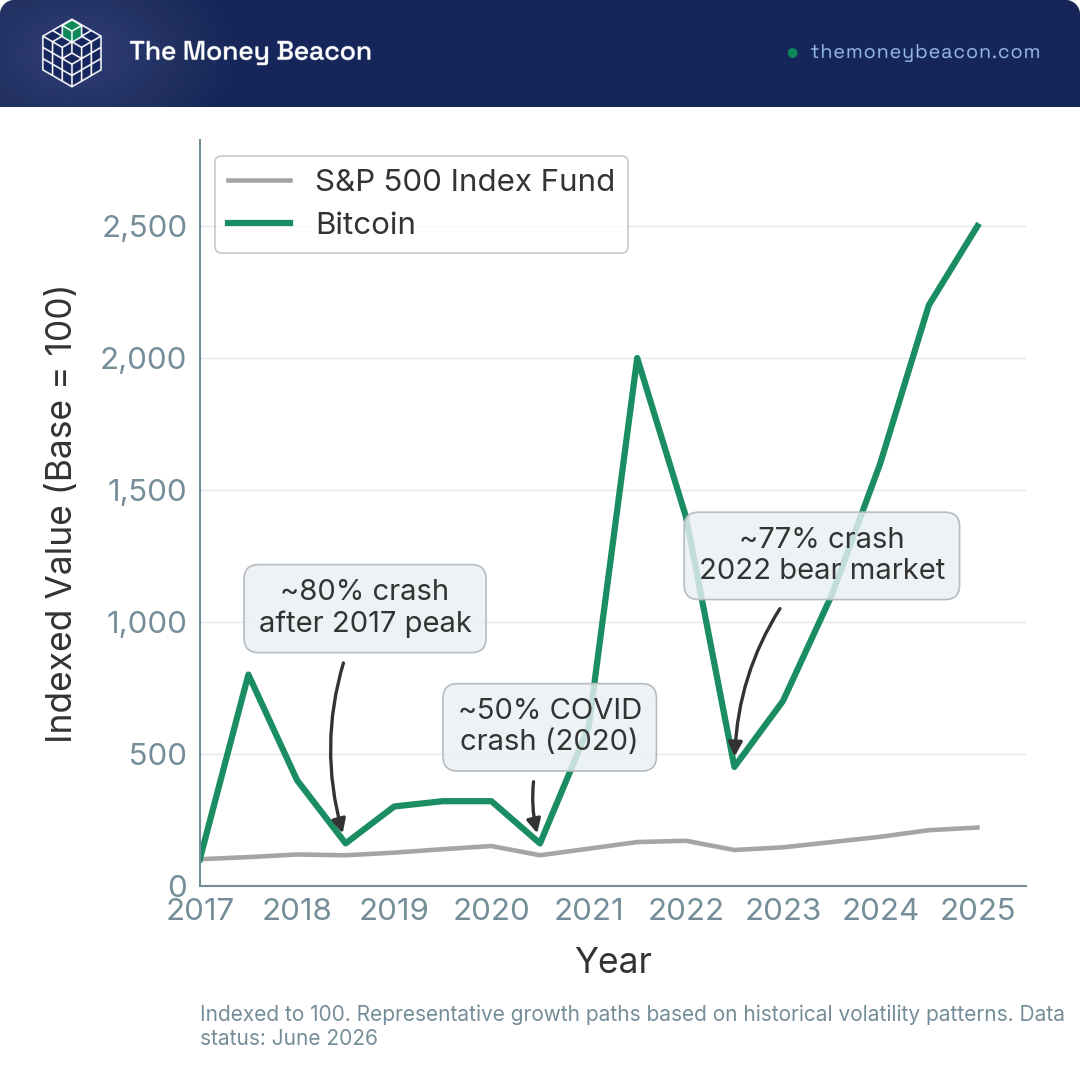Image resolution: width=1080 pixels, height=1080 pixels.
Task: Click the 2,500 y-axis tick label
Action: pyautogui.click(x=145, y=227)
